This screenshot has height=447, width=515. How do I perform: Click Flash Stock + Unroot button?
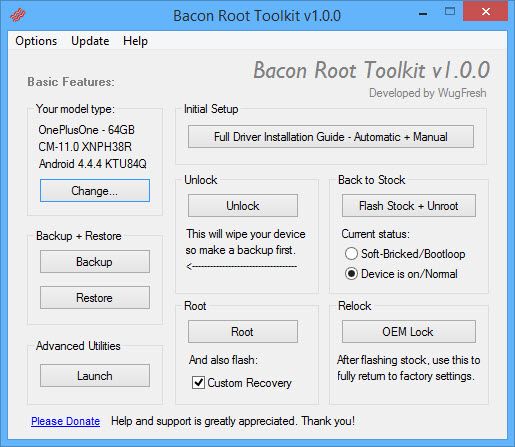(x=409, y=206)
